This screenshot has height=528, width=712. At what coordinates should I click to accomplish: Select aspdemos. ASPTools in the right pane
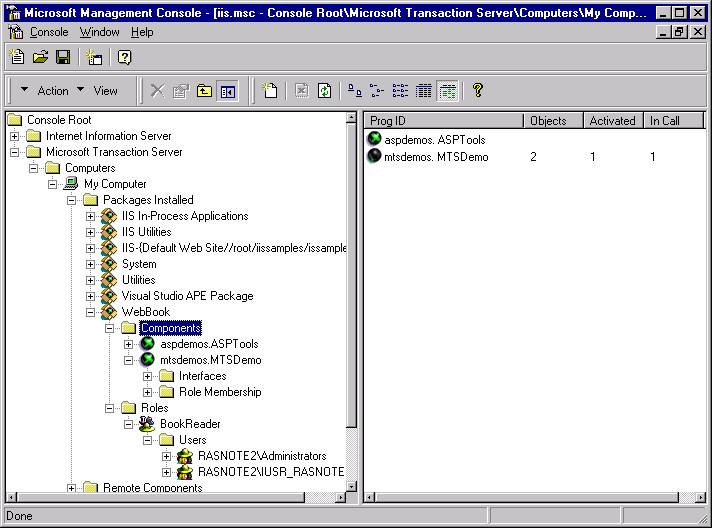[435, 140]
